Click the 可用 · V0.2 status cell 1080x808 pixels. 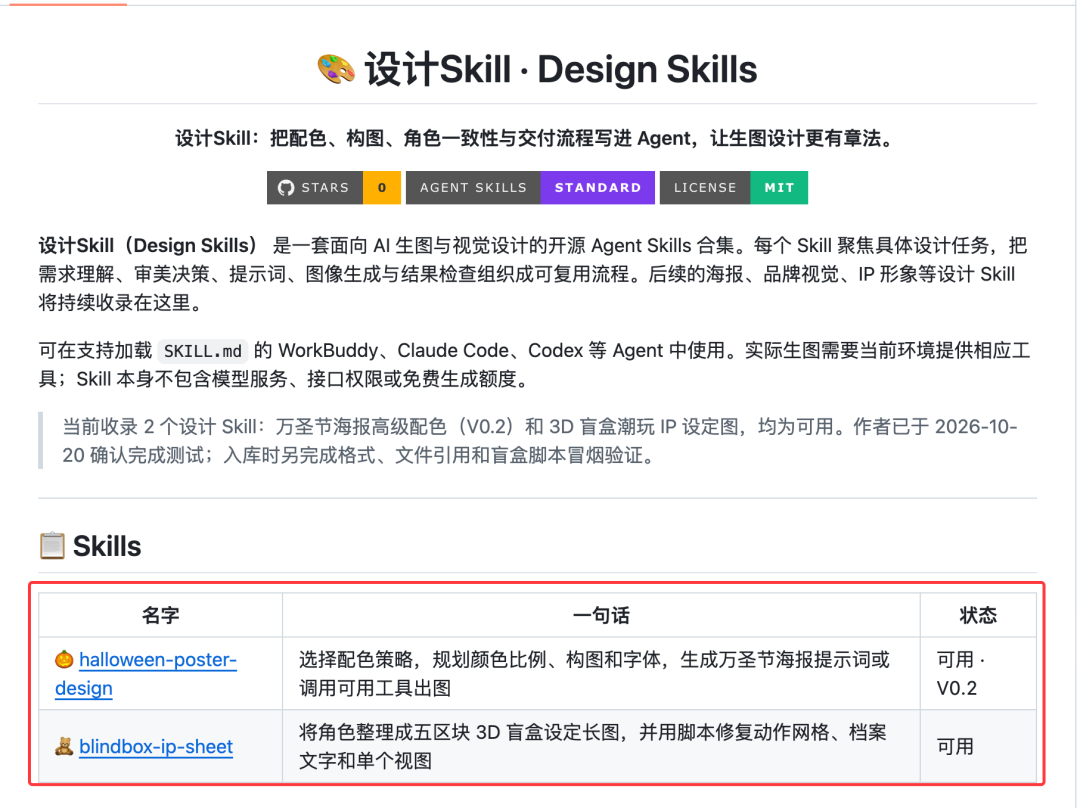(x=978, y=674)
